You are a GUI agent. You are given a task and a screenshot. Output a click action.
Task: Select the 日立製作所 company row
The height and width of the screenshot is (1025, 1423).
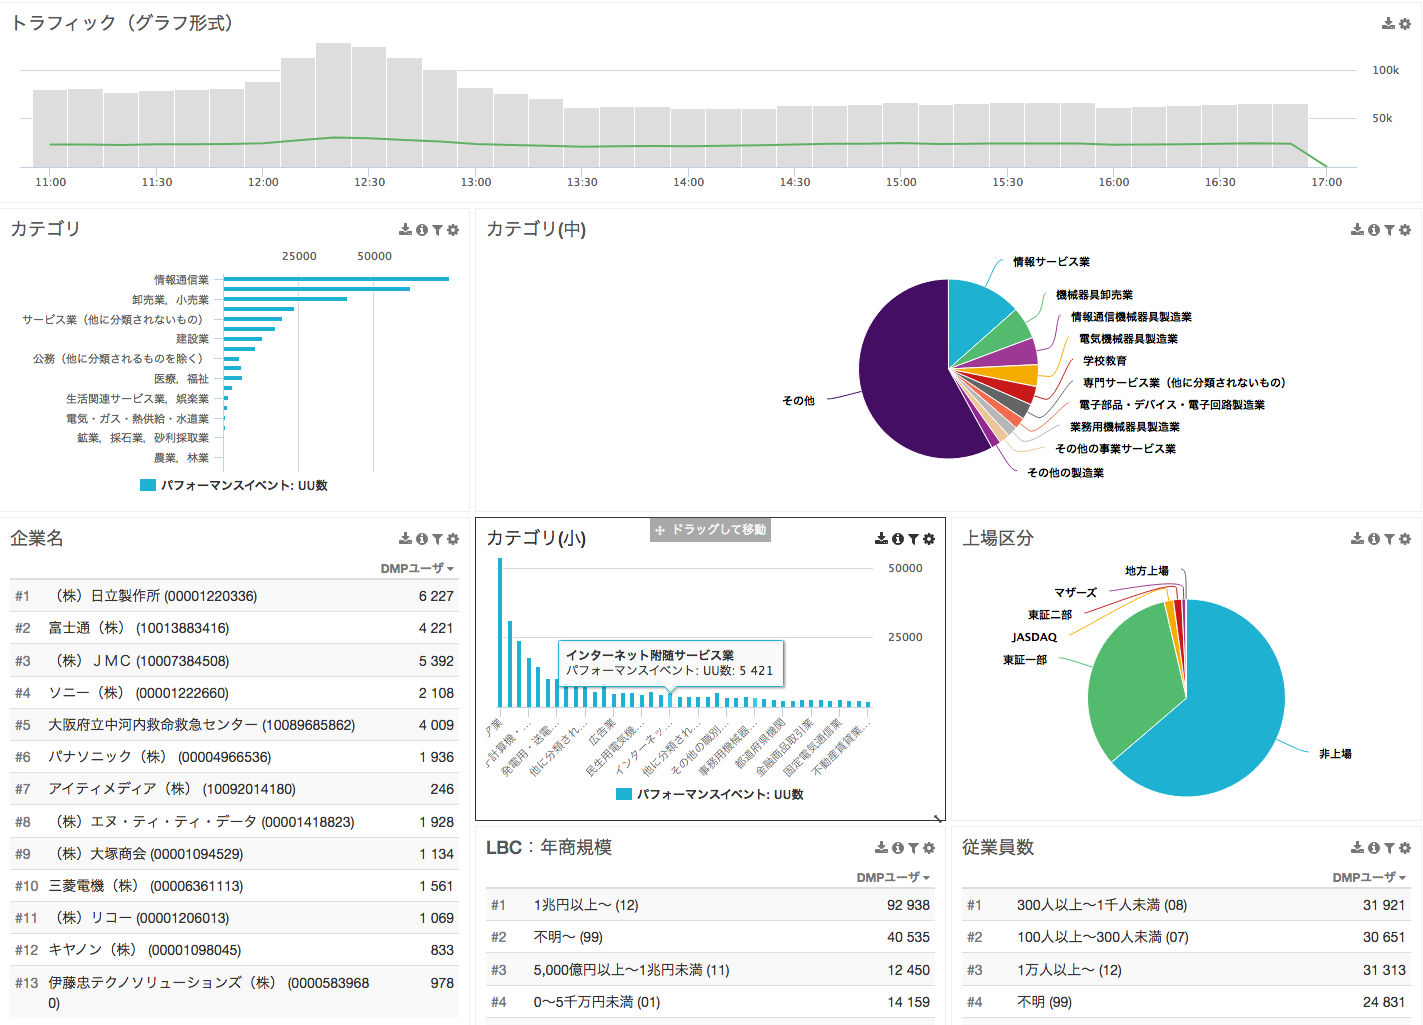(234, 596)
